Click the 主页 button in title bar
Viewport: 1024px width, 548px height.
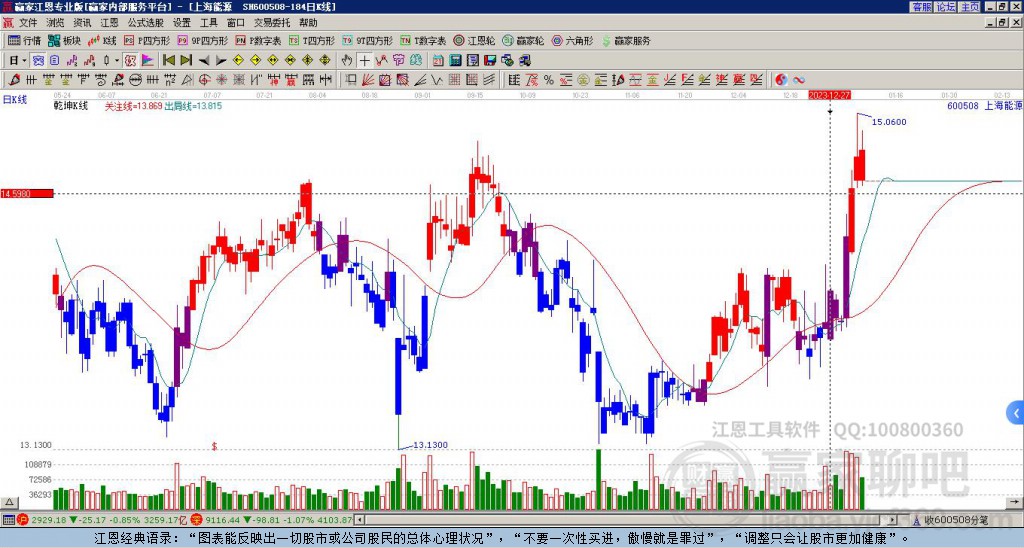970,7
